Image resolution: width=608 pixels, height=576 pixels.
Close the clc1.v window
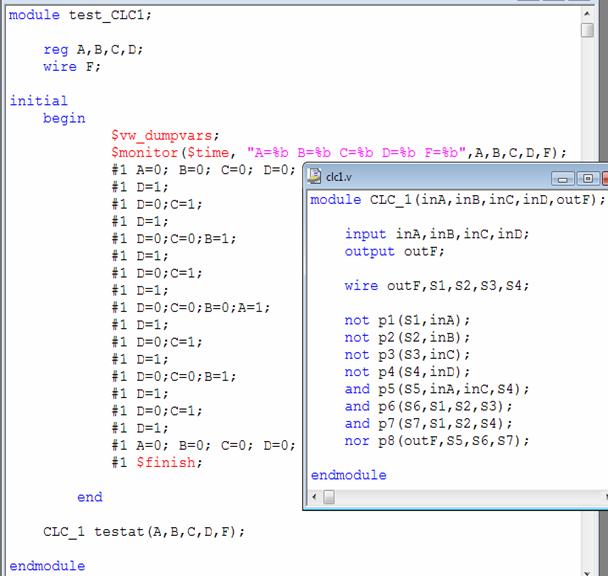[604, 178]
